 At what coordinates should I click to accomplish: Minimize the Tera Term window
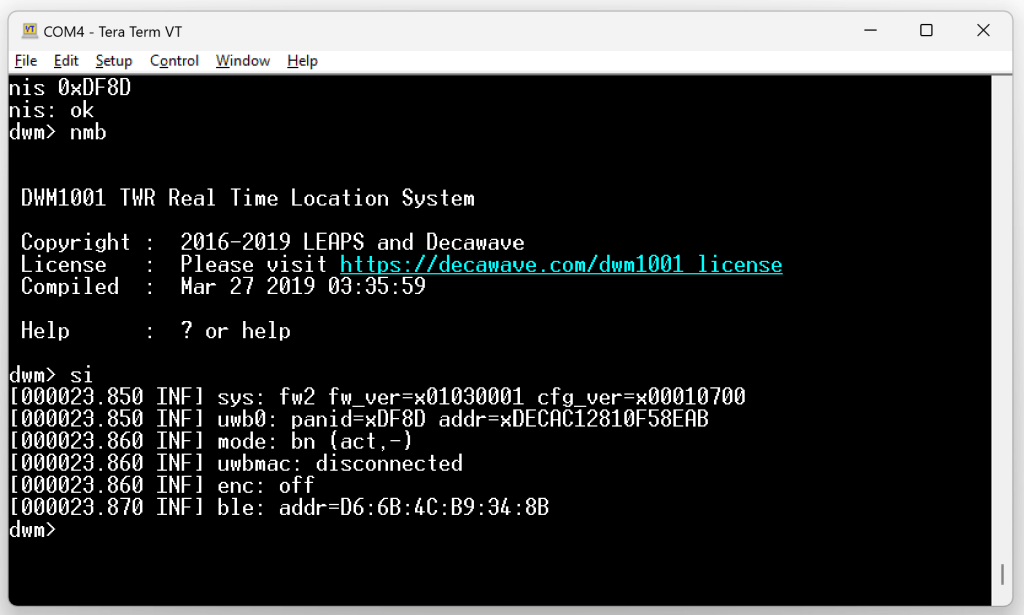click(x=869, y=31)
